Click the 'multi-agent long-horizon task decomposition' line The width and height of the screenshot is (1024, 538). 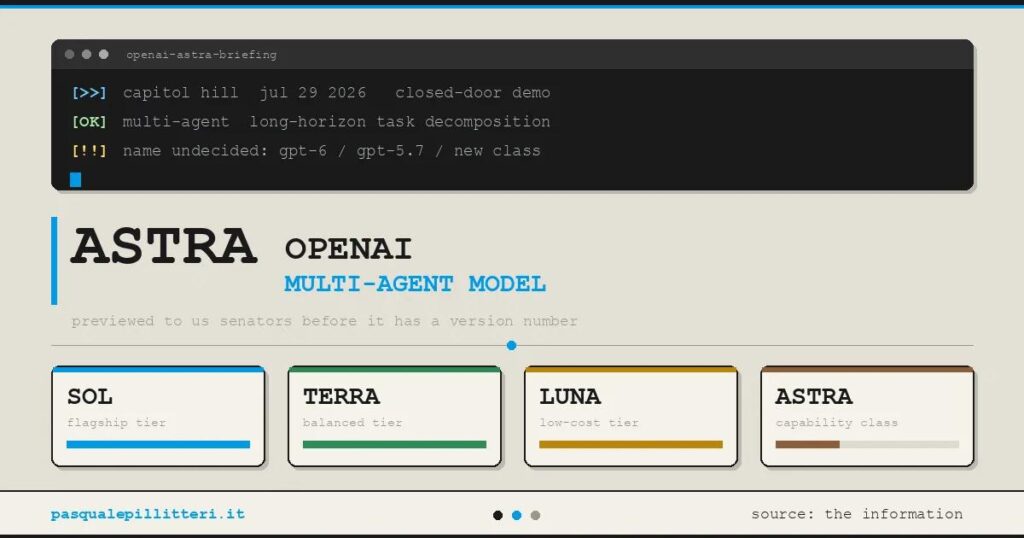coord(336,122)
